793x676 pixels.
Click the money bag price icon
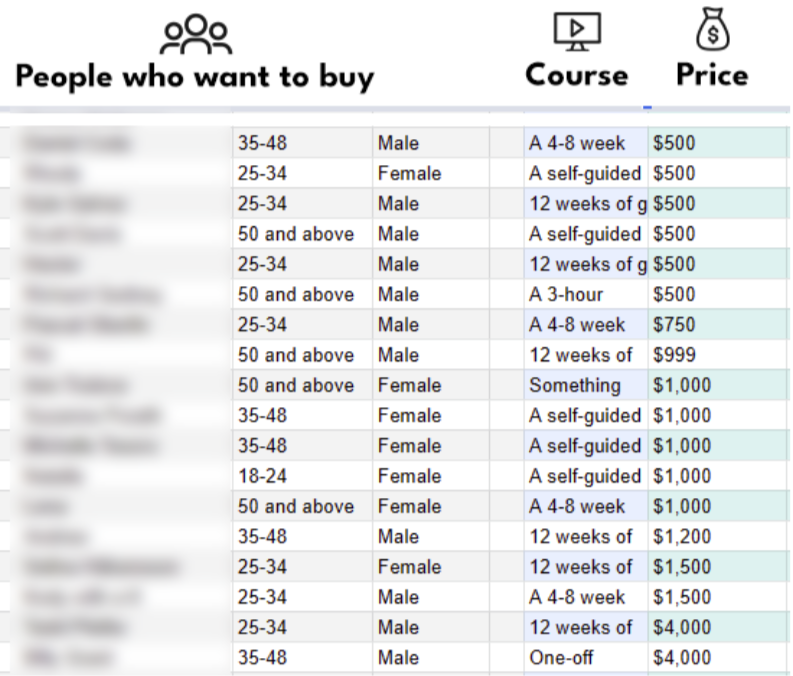[713, 29]
